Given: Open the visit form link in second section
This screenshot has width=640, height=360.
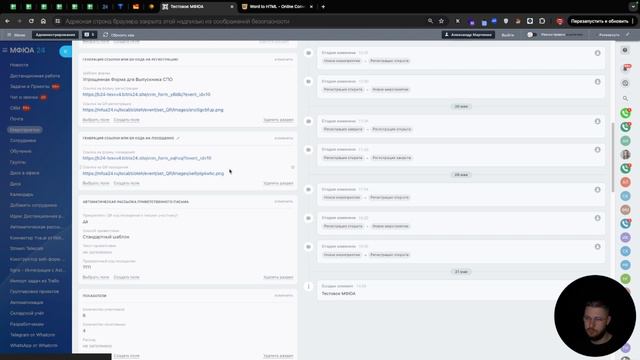Looking at the screenshot, I should pyautogui.click(x=147, y=158).
